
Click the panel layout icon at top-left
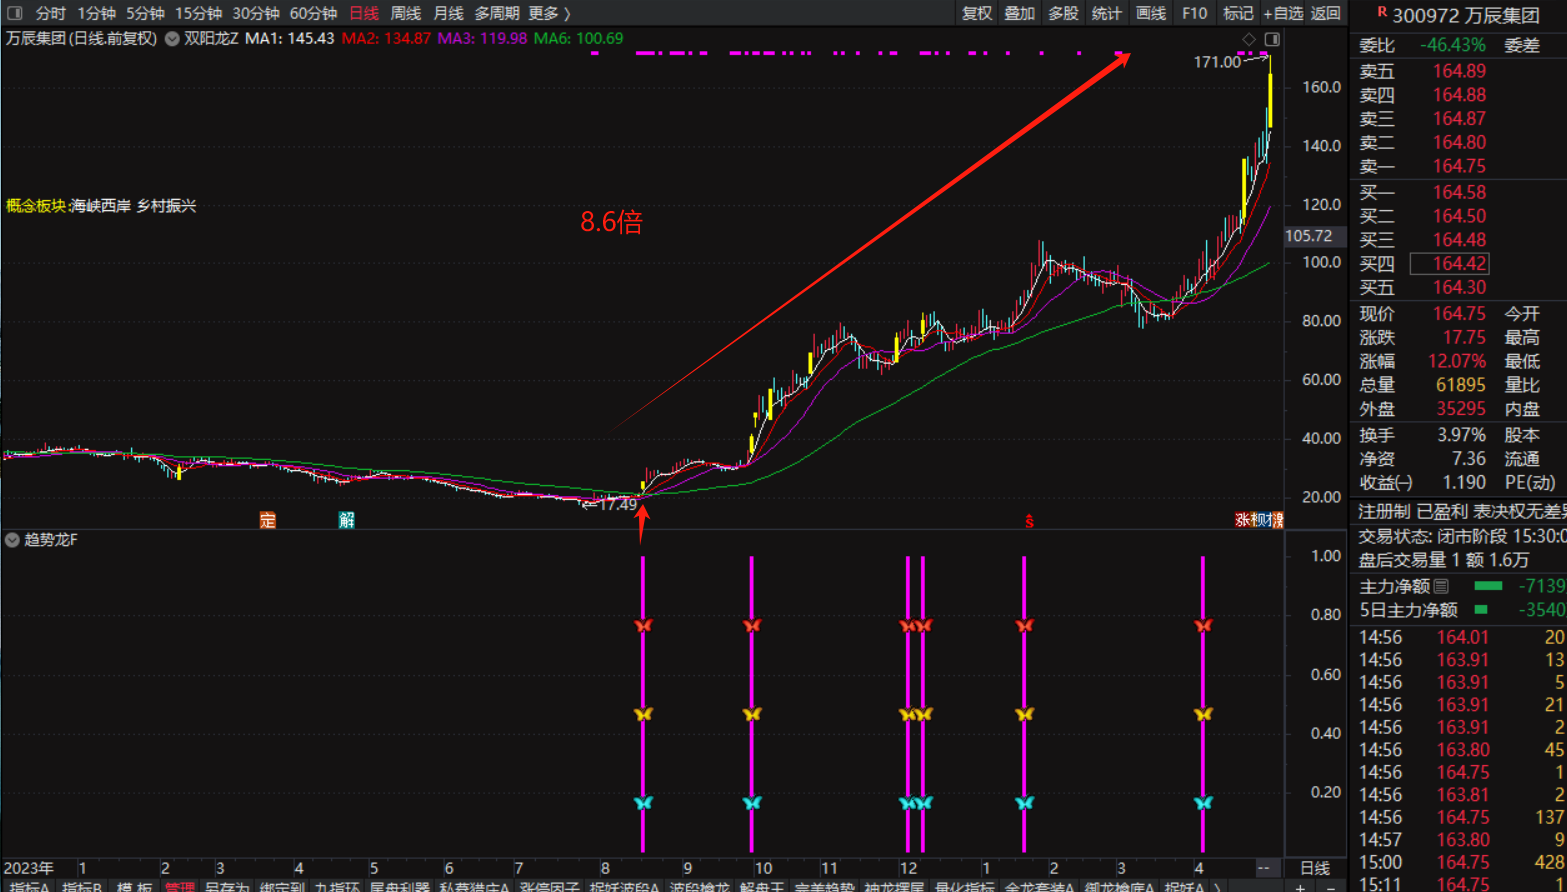pos(14,13)
